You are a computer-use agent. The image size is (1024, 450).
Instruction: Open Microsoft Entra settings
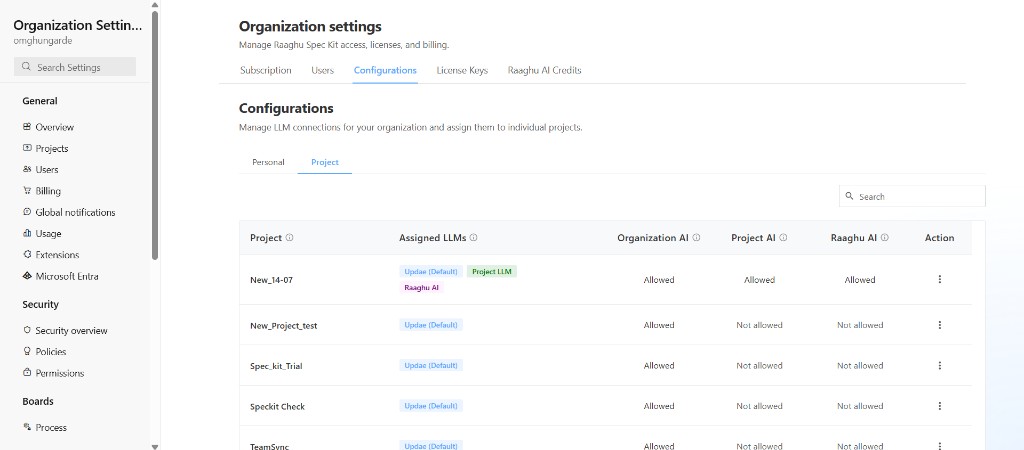(x=67, y=276)
